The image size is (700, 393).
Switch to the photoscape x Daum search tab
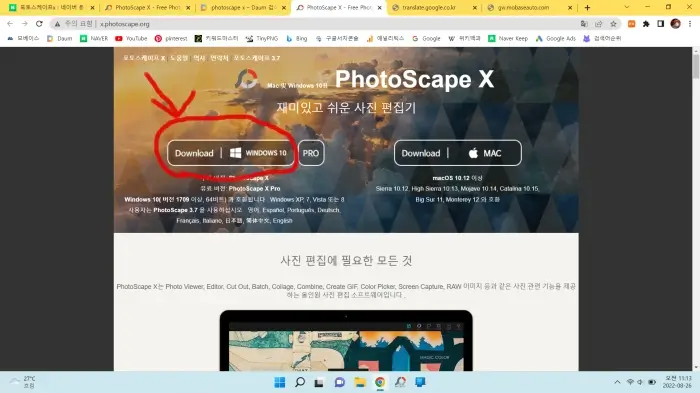coord(243,8)
